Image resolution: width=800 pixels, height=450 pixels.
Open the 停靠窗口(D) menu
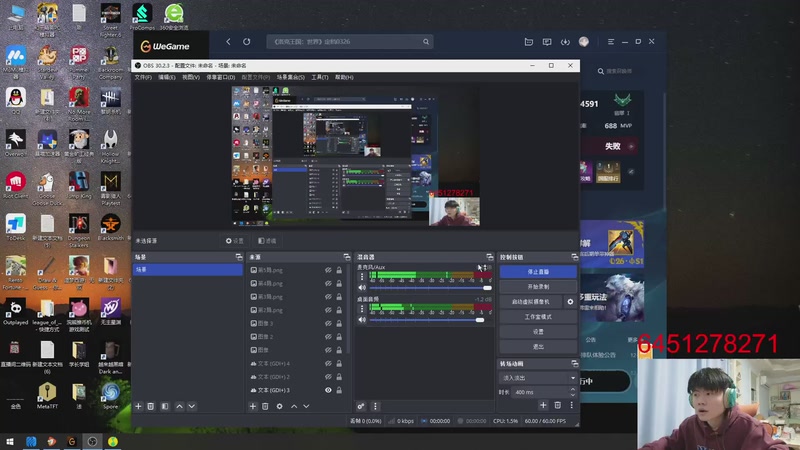click(x=220, y=77)
